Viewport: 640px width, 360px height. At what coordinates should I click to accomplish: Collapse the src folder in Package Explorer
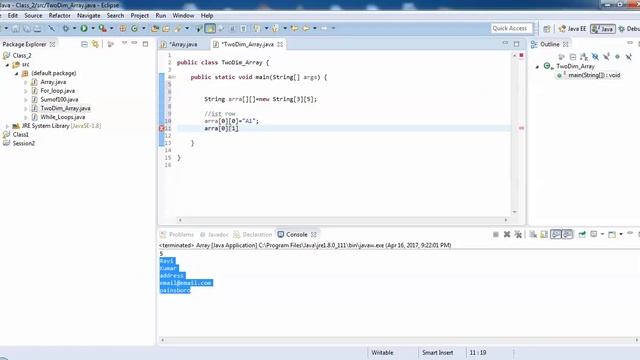tap(7, 64)
